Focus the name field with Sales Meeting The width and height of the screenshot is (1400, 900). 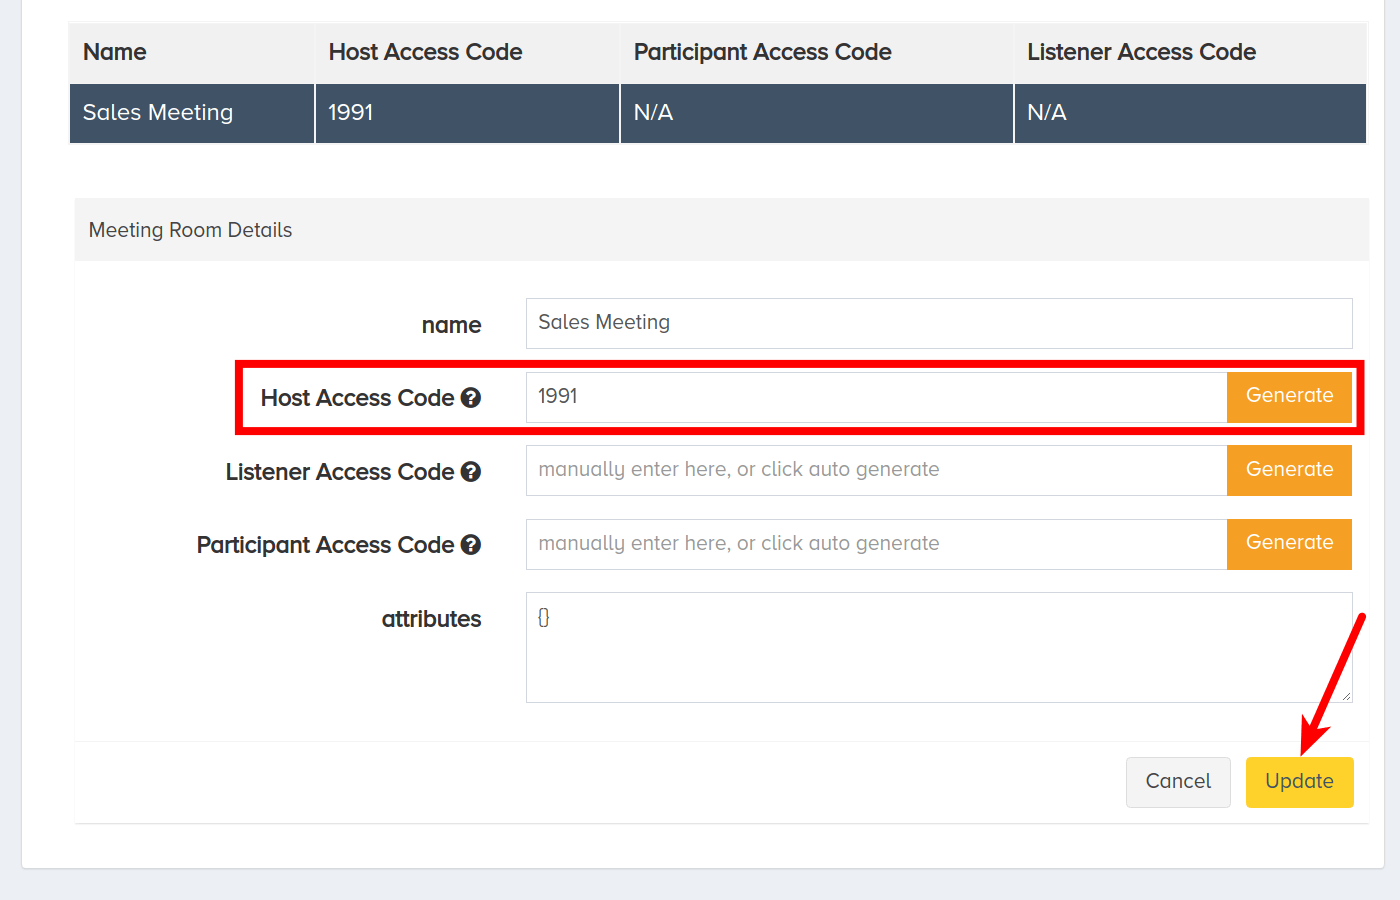point(939,323)
